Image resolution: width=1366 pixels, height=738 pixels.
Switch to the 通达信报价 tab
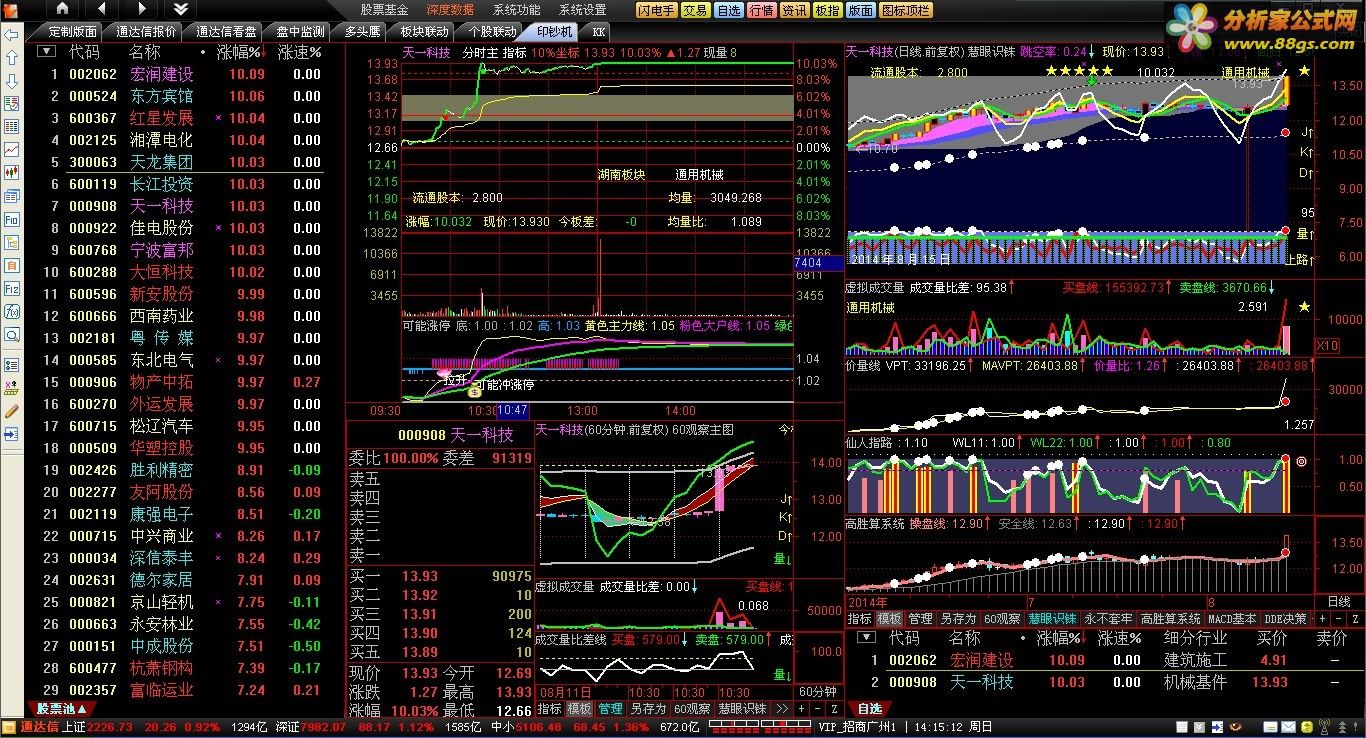point(146,31)
